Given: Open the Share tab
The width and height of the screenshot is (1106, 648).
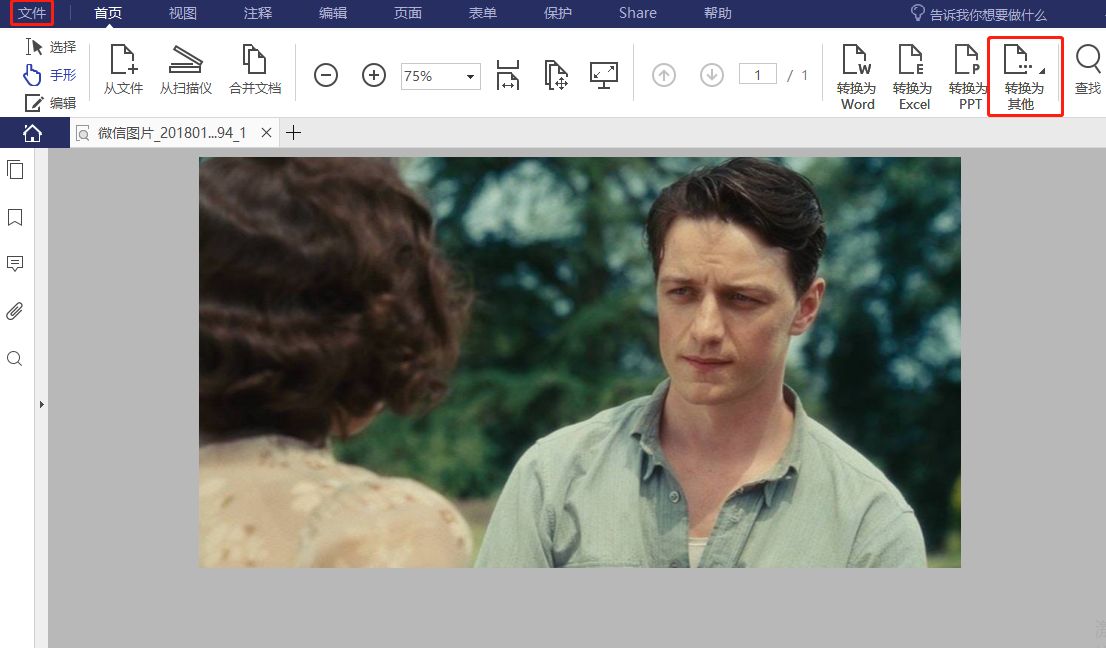Looking at the screenshot, I should [638, 13].
